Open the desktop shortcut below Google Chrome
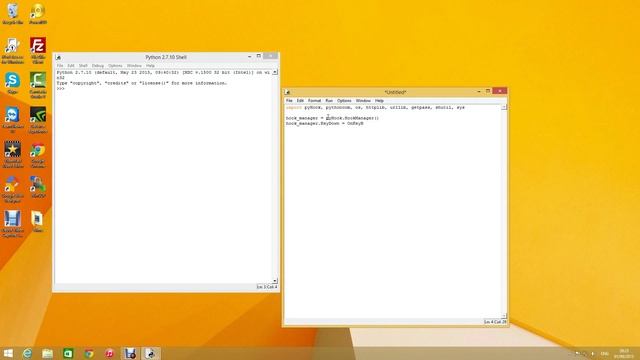Image resolution: width=640 pixels, height=360 pixels. (38, 188)
